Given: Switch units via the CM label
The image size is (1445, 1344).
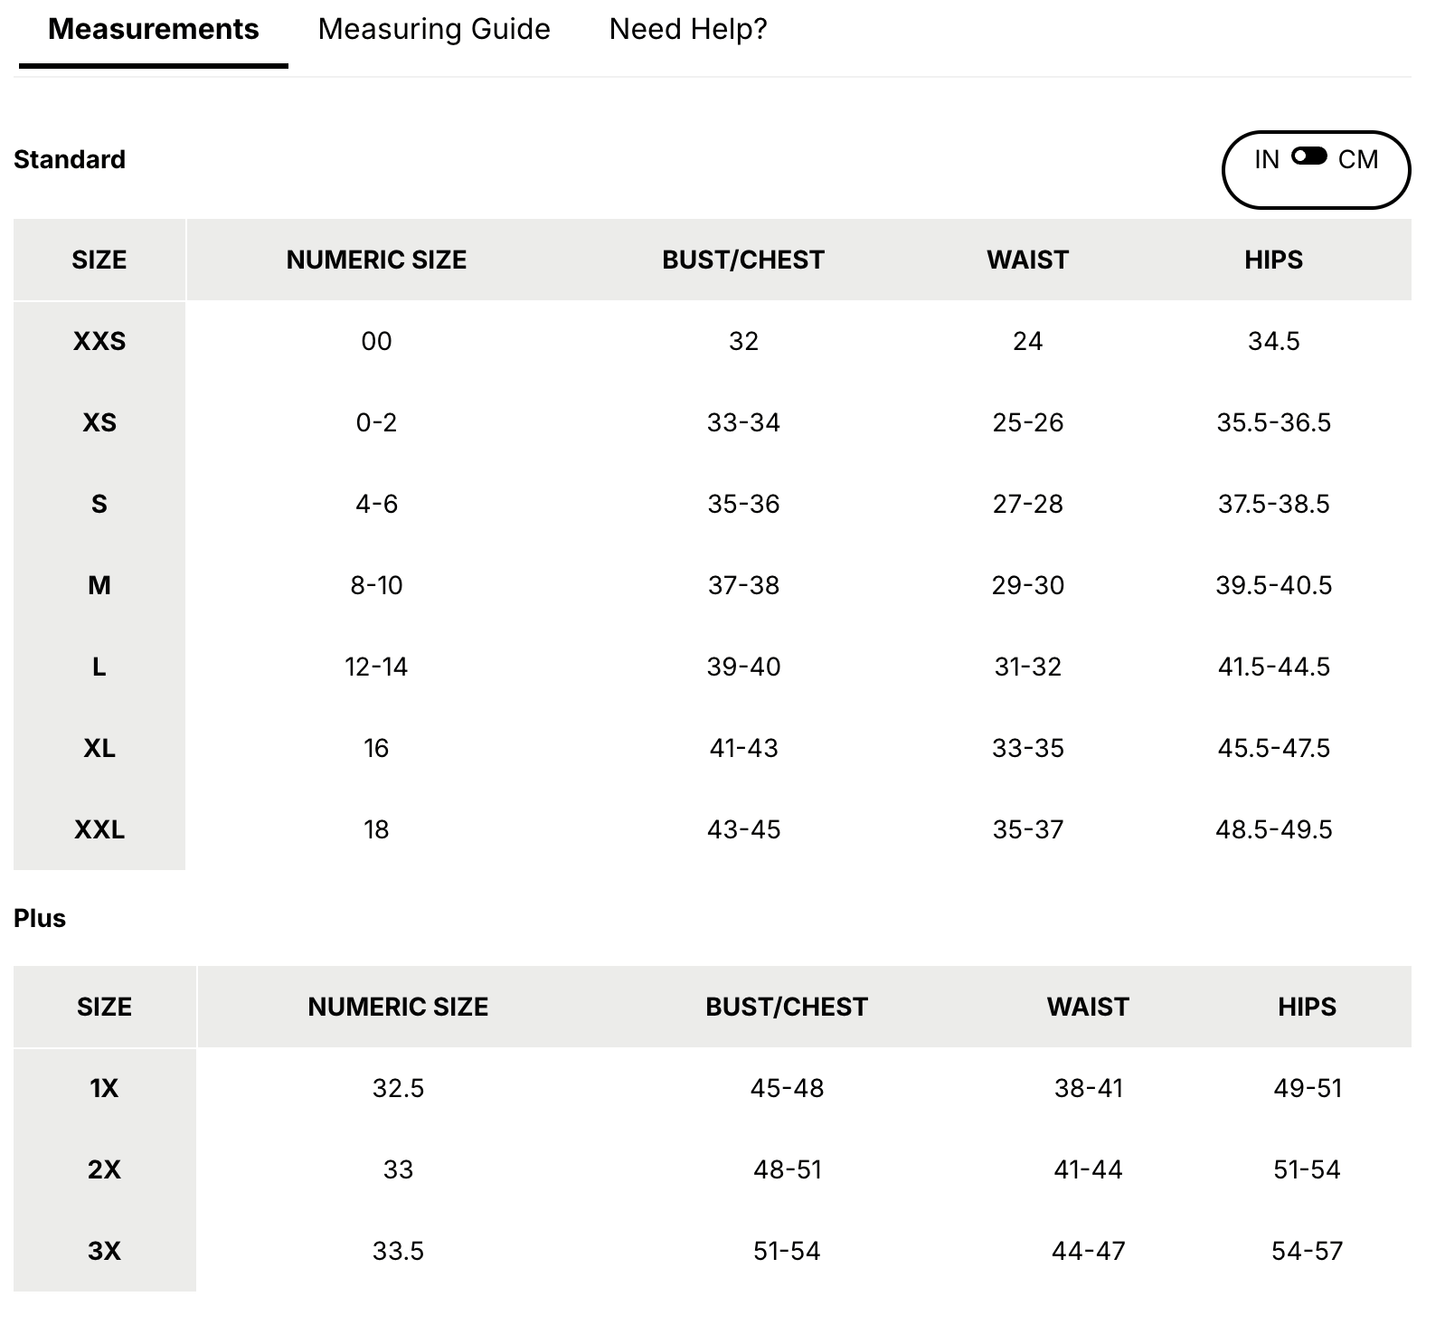Looking at the screenshot, I should coord(1358,160).
